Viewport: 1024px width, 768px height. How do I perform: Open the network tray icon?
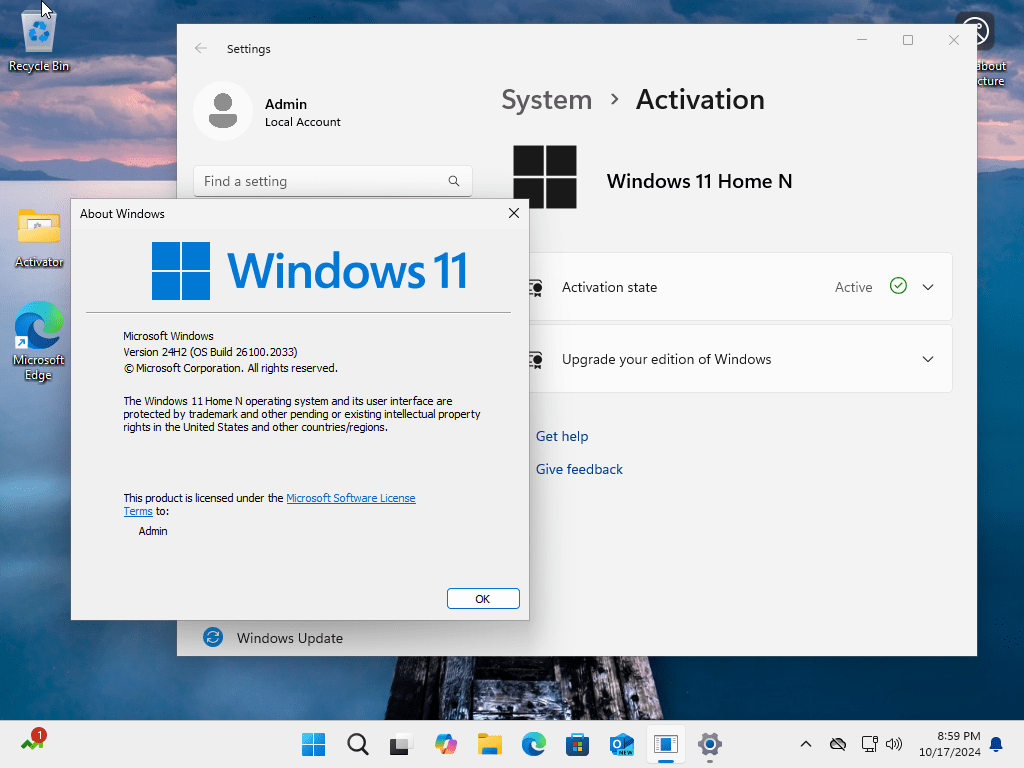coord(869,744)
